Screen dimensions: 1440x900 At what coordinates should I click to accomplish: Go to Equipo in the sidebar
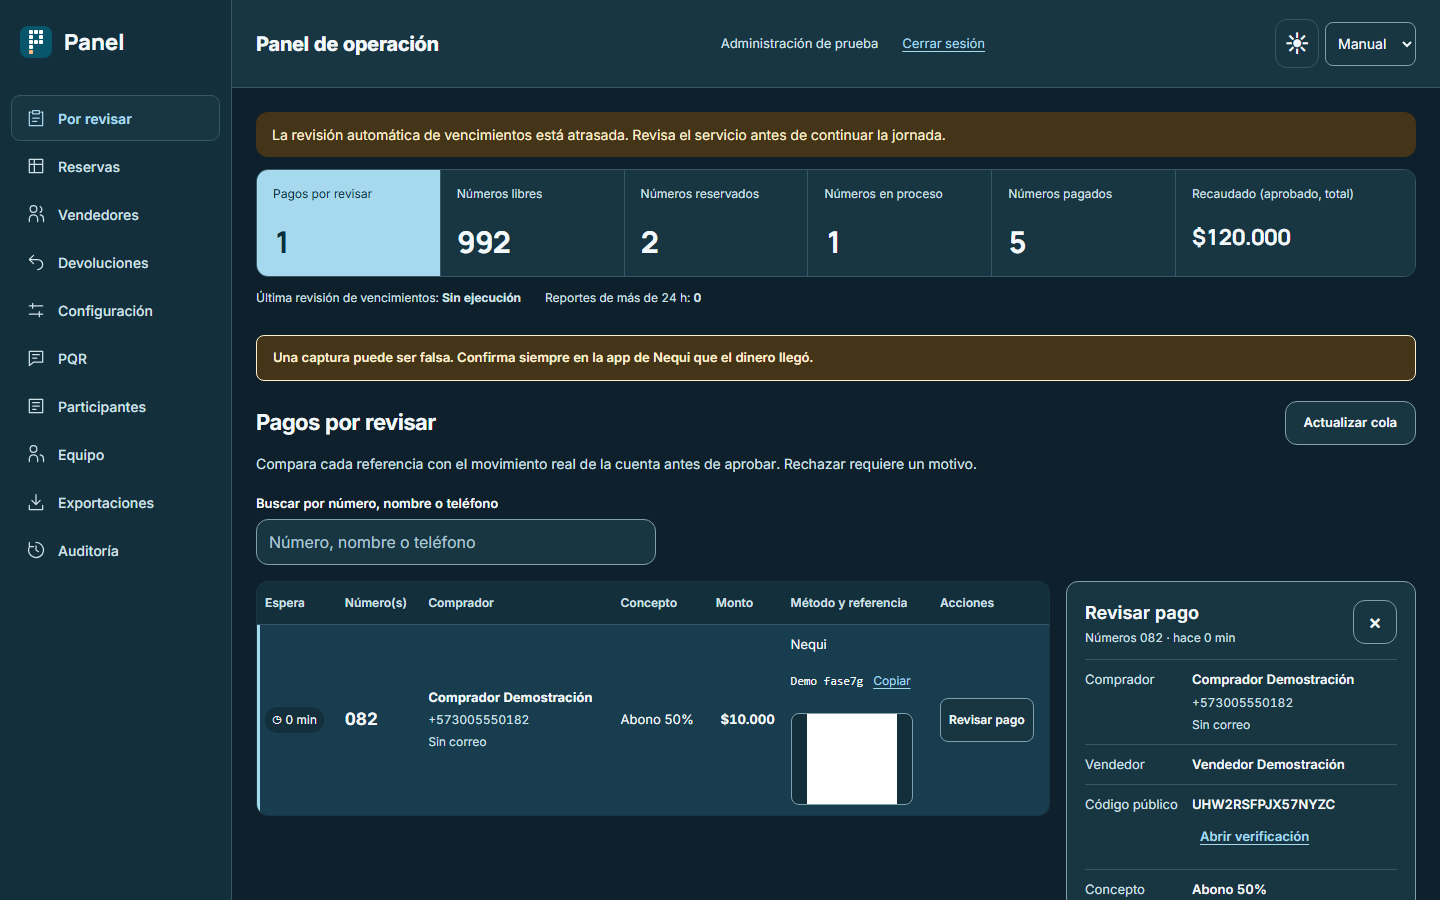pyautogui.click(x=115, y=454)
